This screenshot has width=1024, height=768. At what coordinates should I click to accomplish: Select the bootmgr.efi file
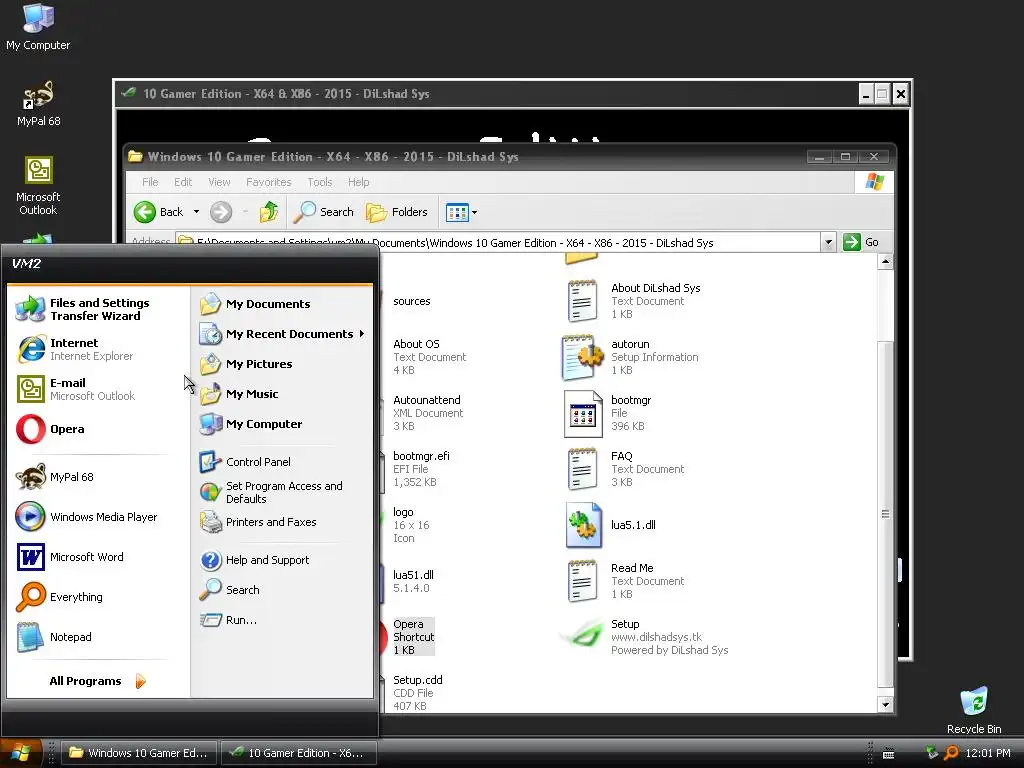421,469
